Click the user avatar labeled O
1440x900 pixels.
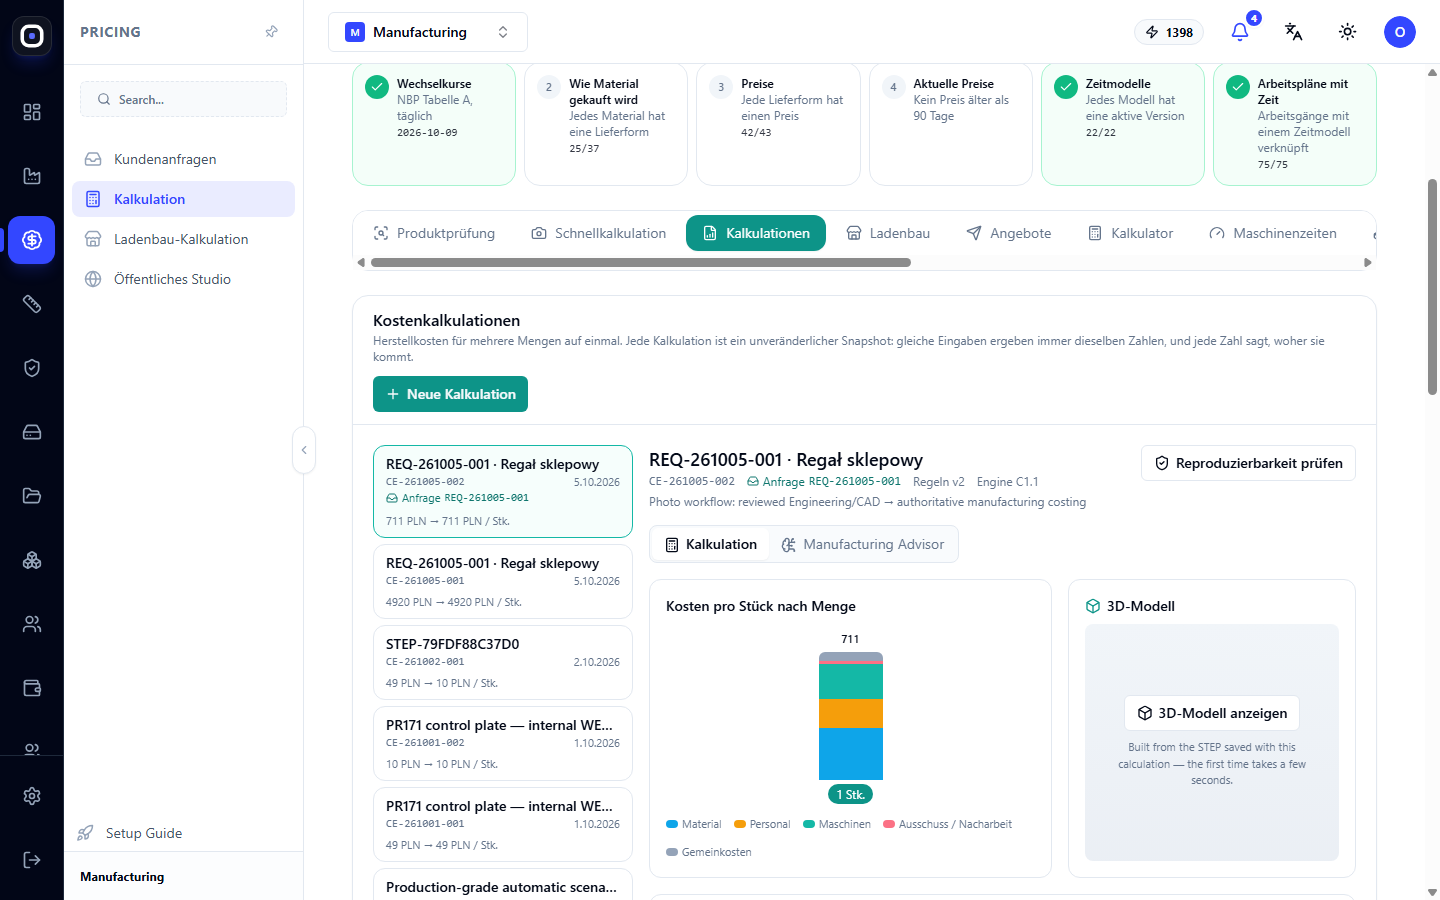click(x=1400, y=32)
